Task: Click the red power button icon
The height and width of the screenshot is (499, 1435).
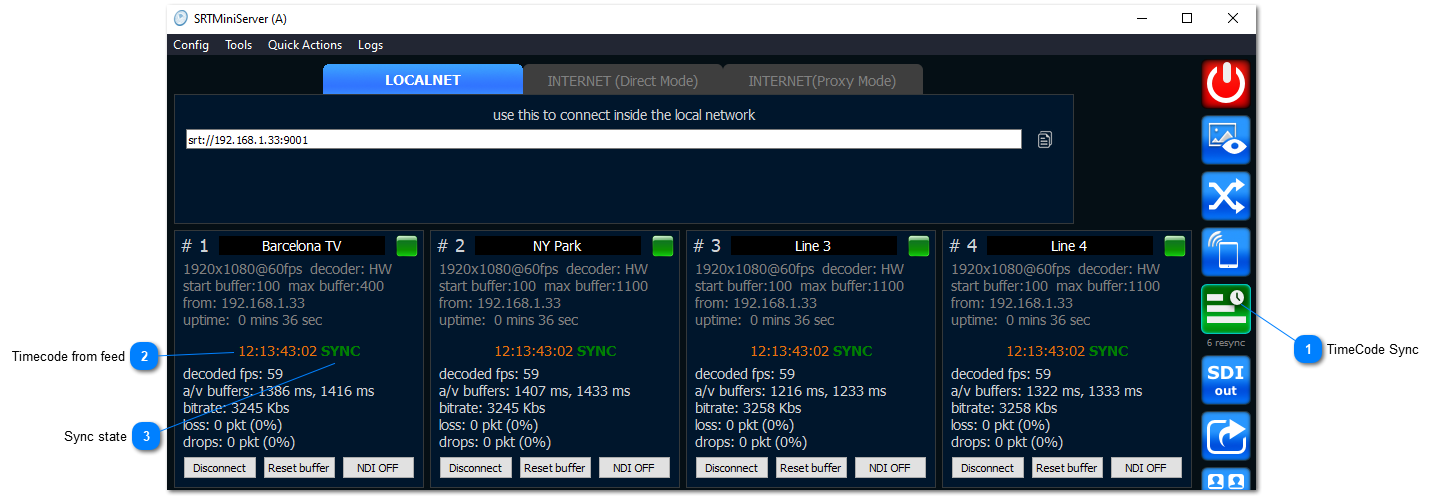Action: 1225,84
